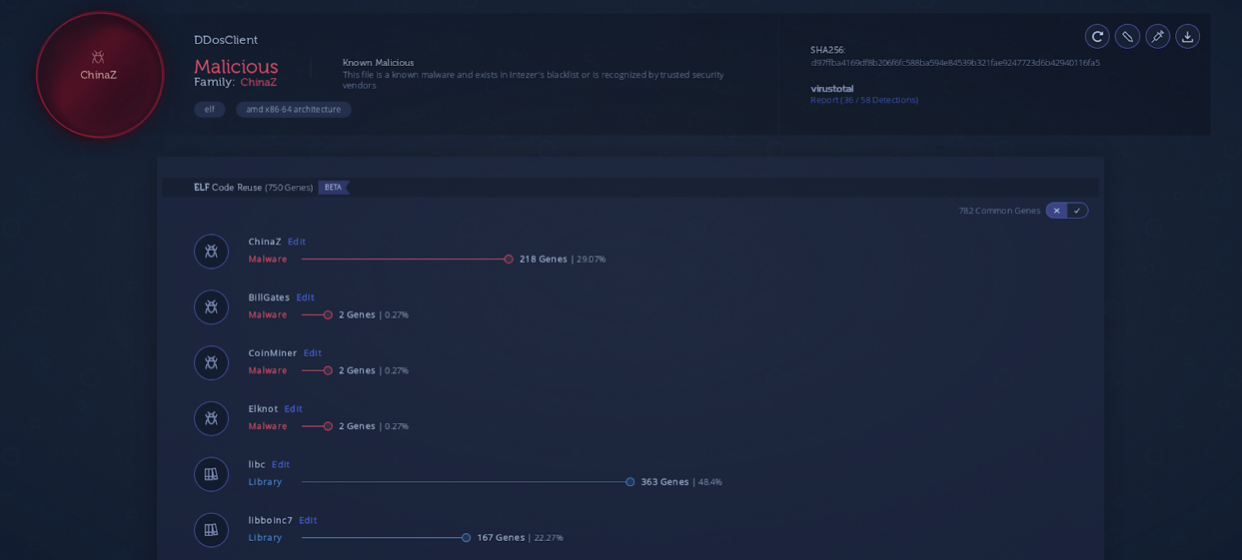
Task: Open the VirusTotal Report detections link
Action: point(864,100)
